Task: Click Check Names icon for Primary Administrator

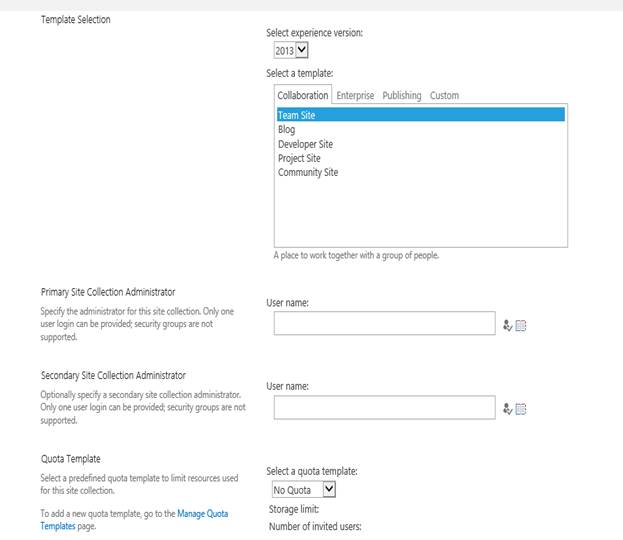Action: click(508, 324)
